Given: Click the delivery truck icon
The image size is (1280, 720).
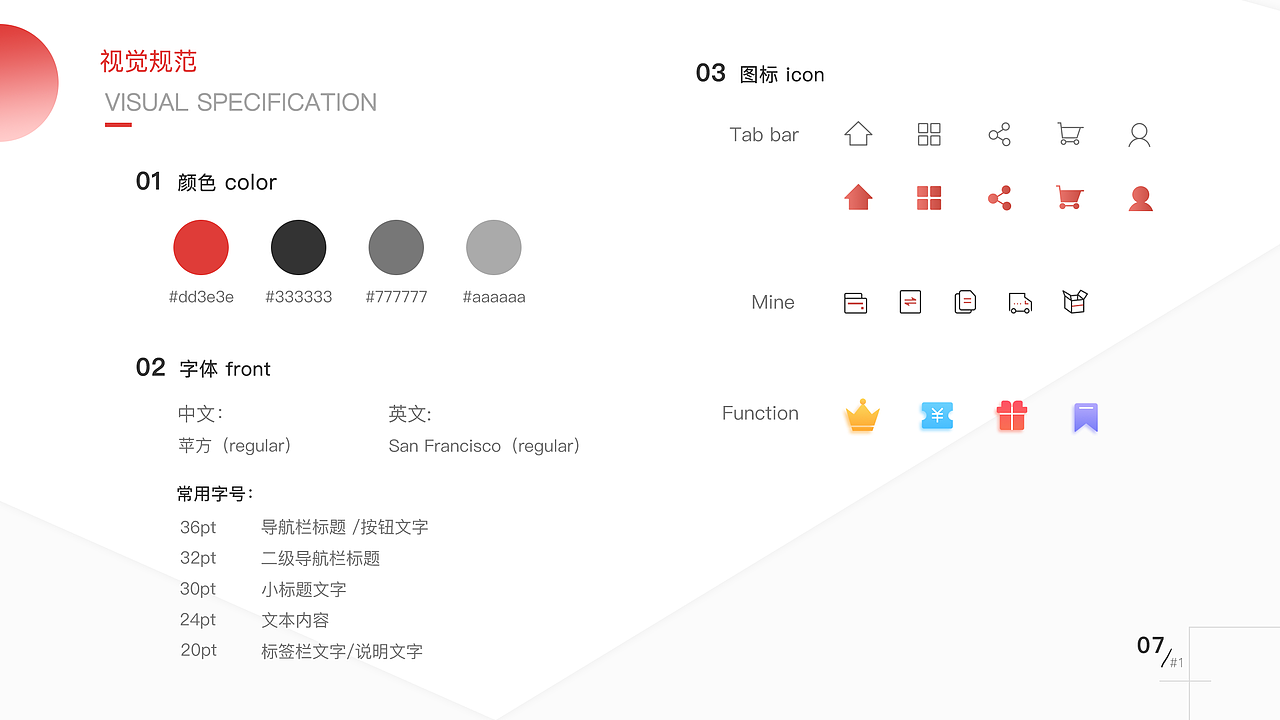Looking at the screenshot, I should (1020, 303).
